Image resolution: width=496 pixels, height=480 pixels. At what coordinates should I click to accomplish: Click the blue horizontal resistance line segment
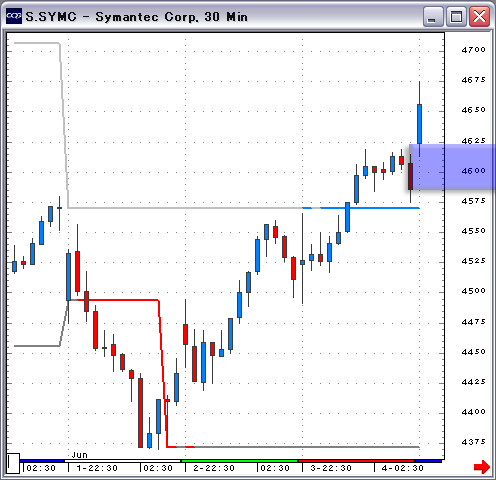369,208
